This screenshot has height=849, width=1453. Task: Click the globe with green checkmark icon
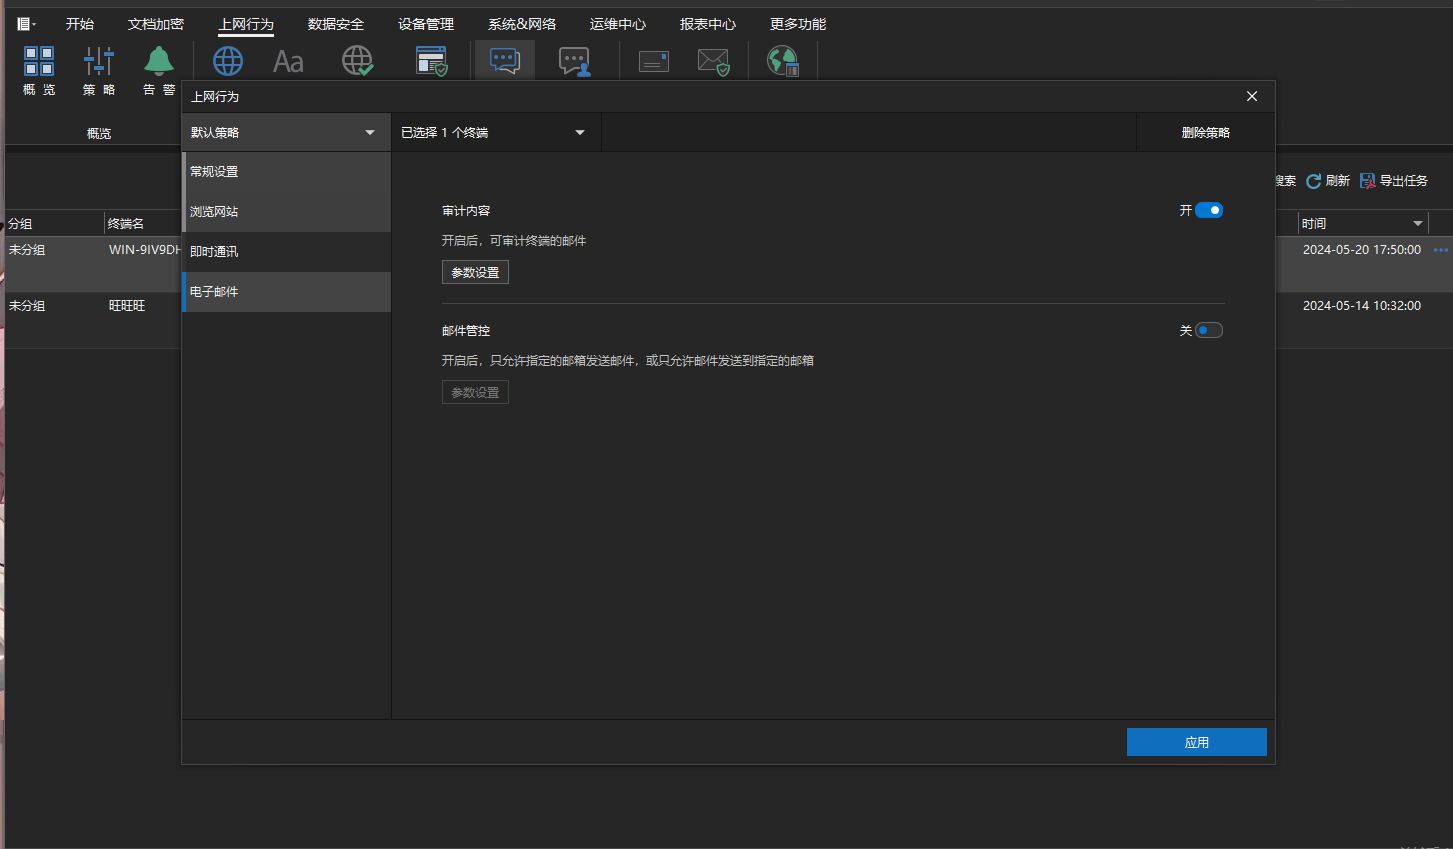click(x=358, y=61)
